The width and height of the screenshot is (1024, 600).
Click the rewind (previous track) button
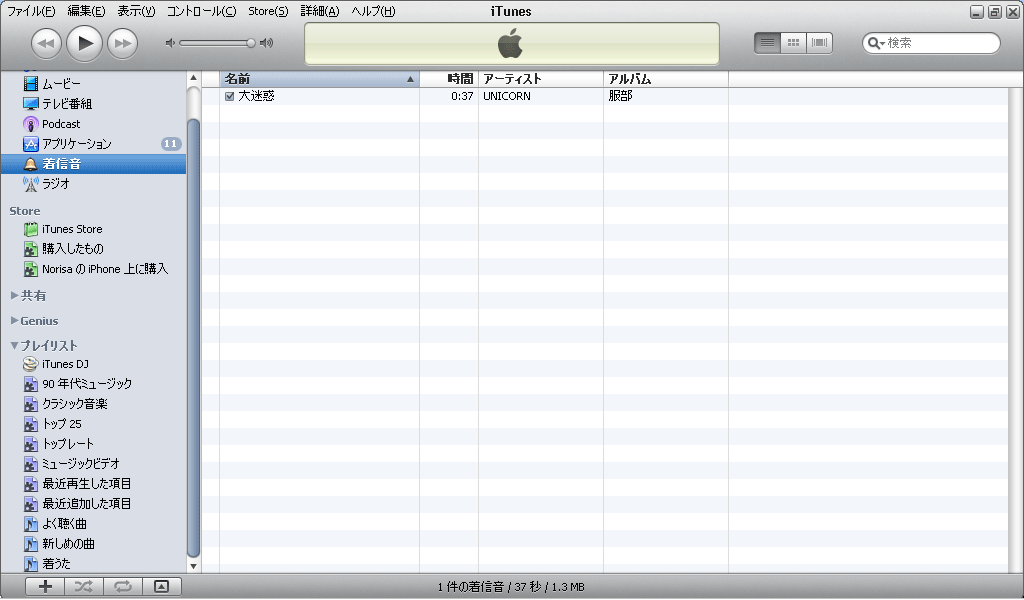coord(46,44)
